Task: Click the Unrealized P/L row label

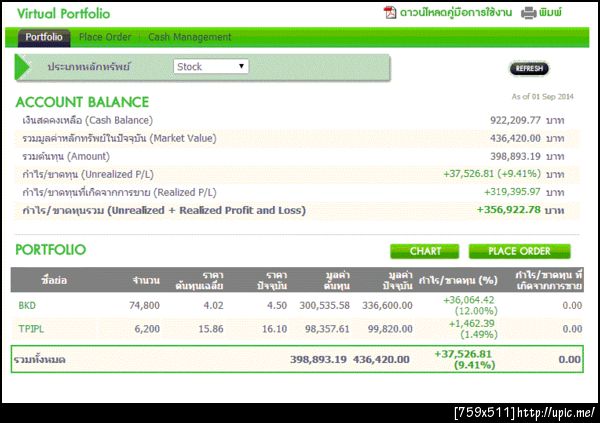Action: (x=88, y=174)
